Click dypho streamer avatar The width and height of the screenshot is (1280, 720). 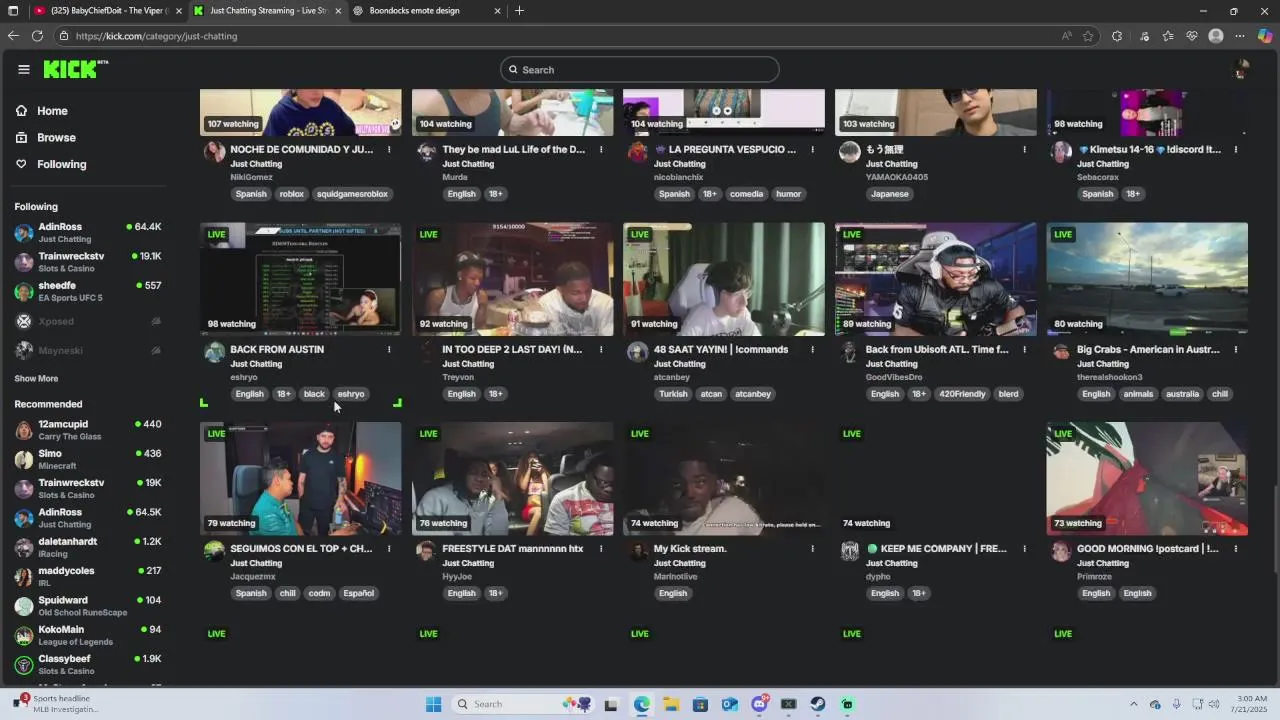tap(849, 551)
